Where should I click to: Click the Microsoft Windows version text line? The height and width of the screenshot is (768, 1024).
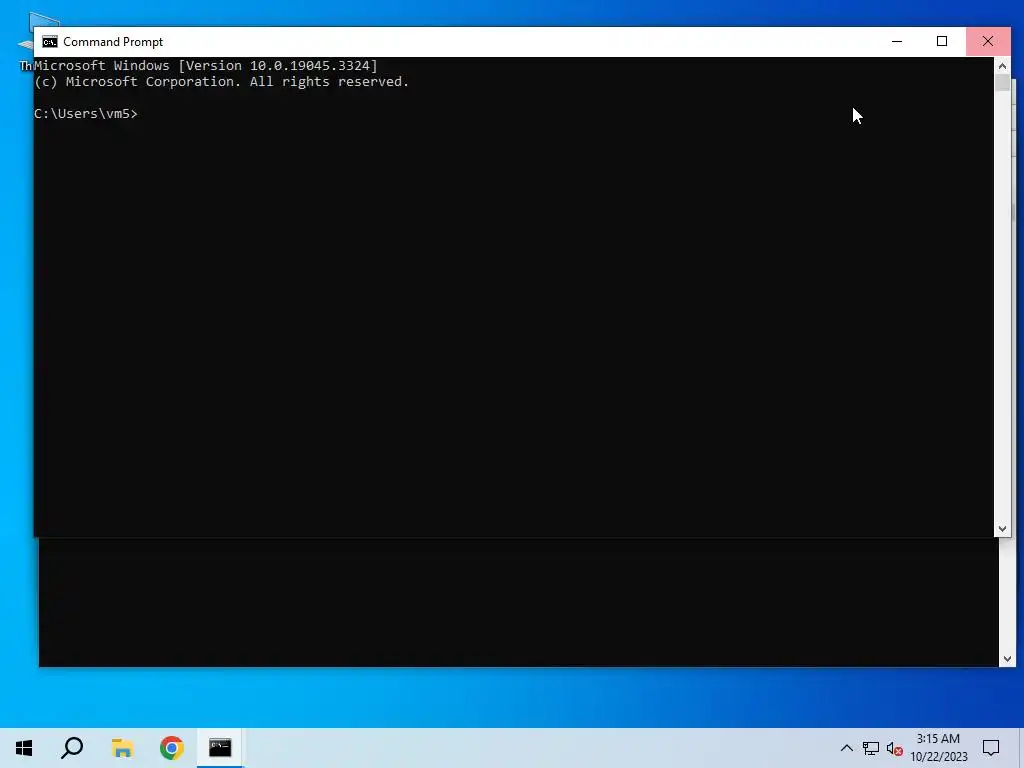point(206,65)
